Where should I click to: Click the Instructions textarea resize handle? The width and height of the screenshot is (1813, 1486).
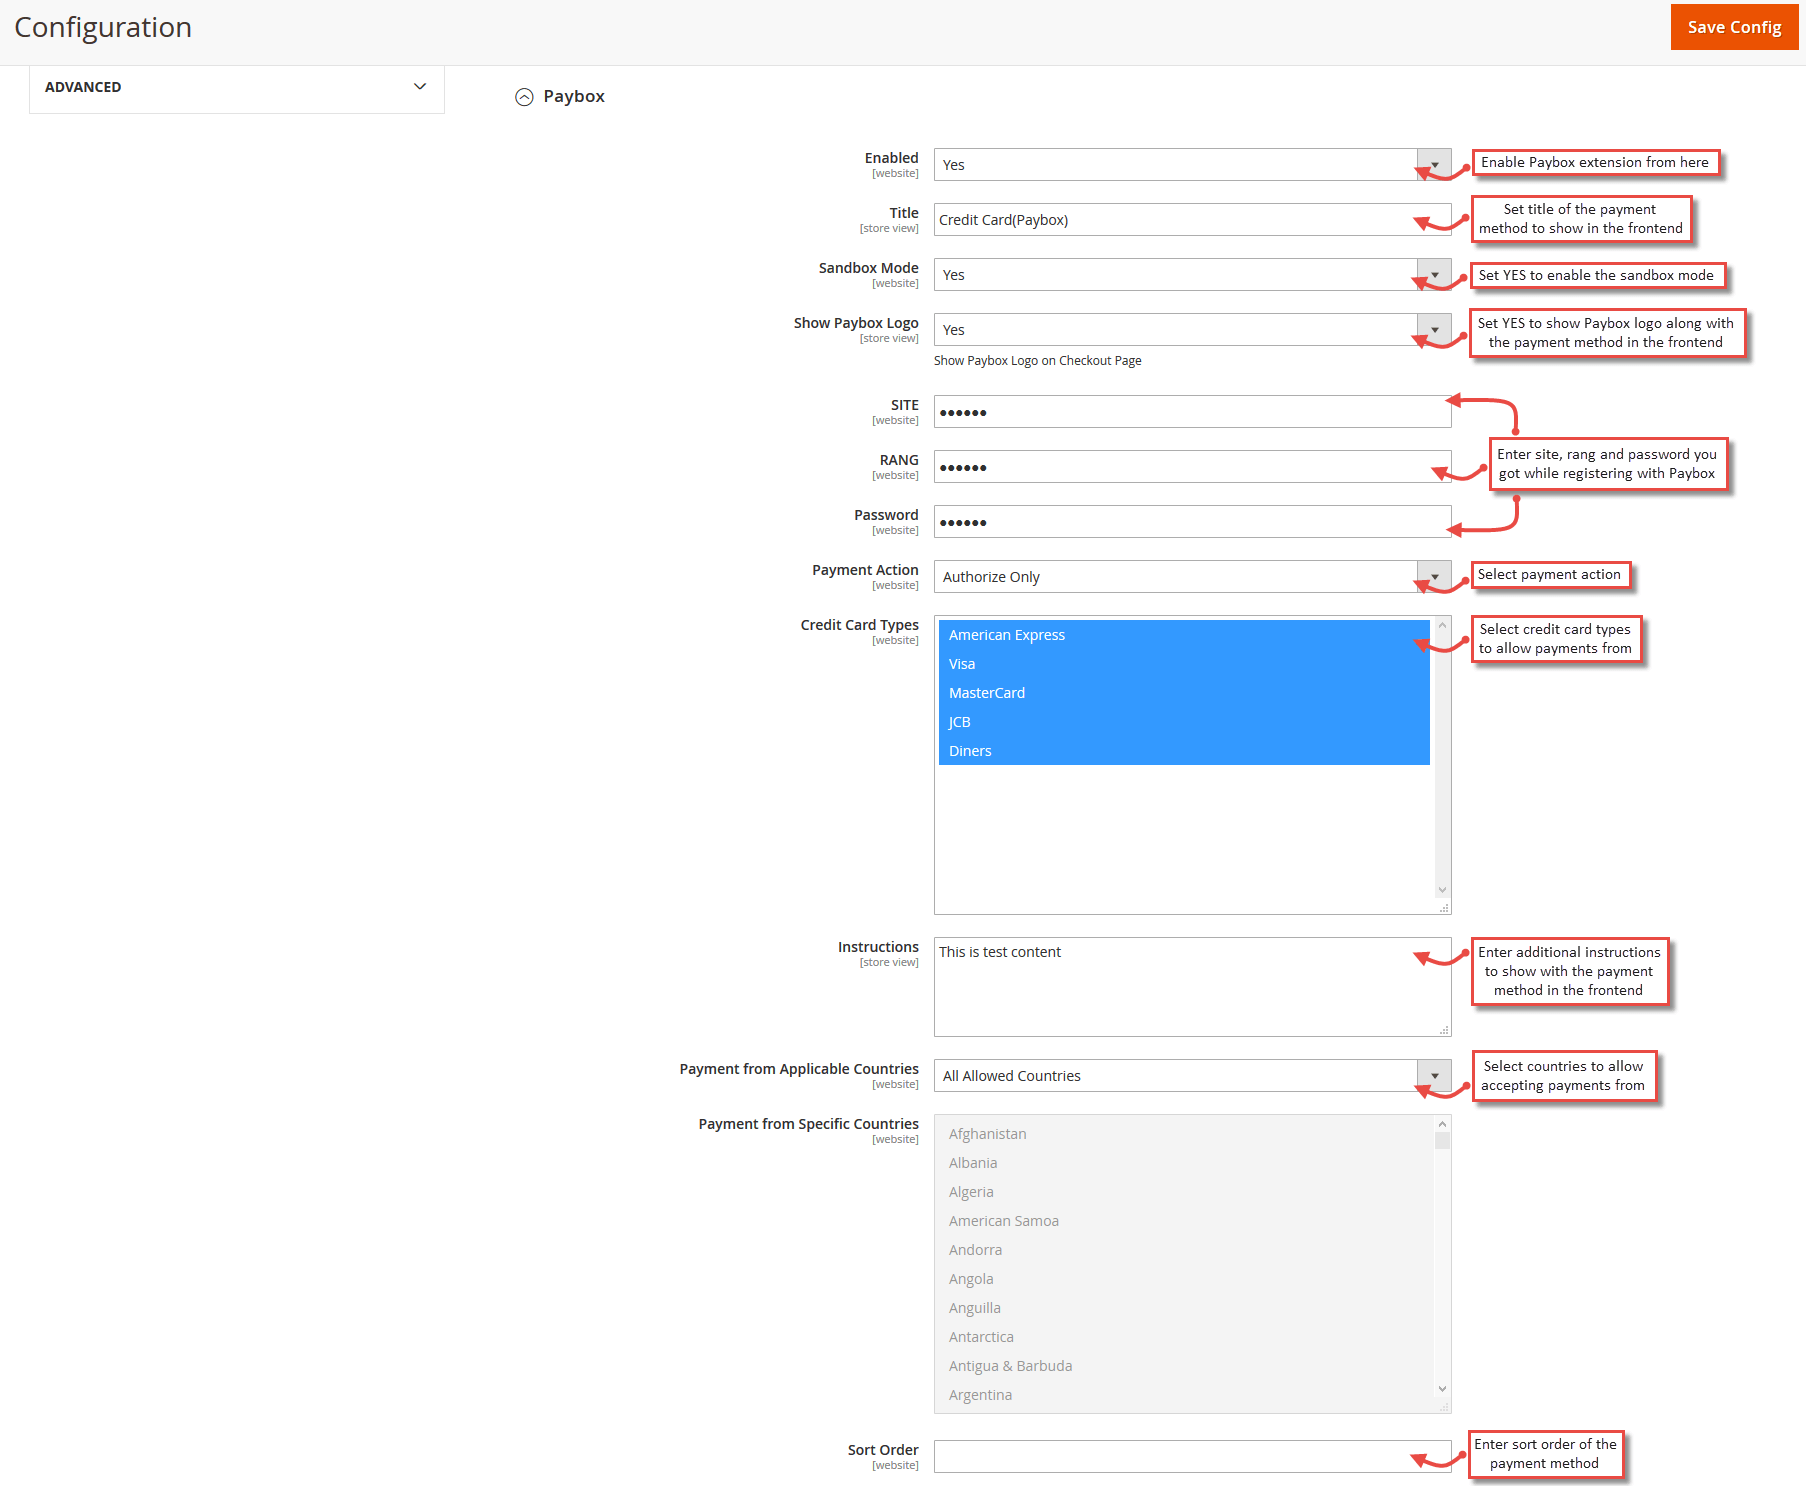(1444, 1030)
